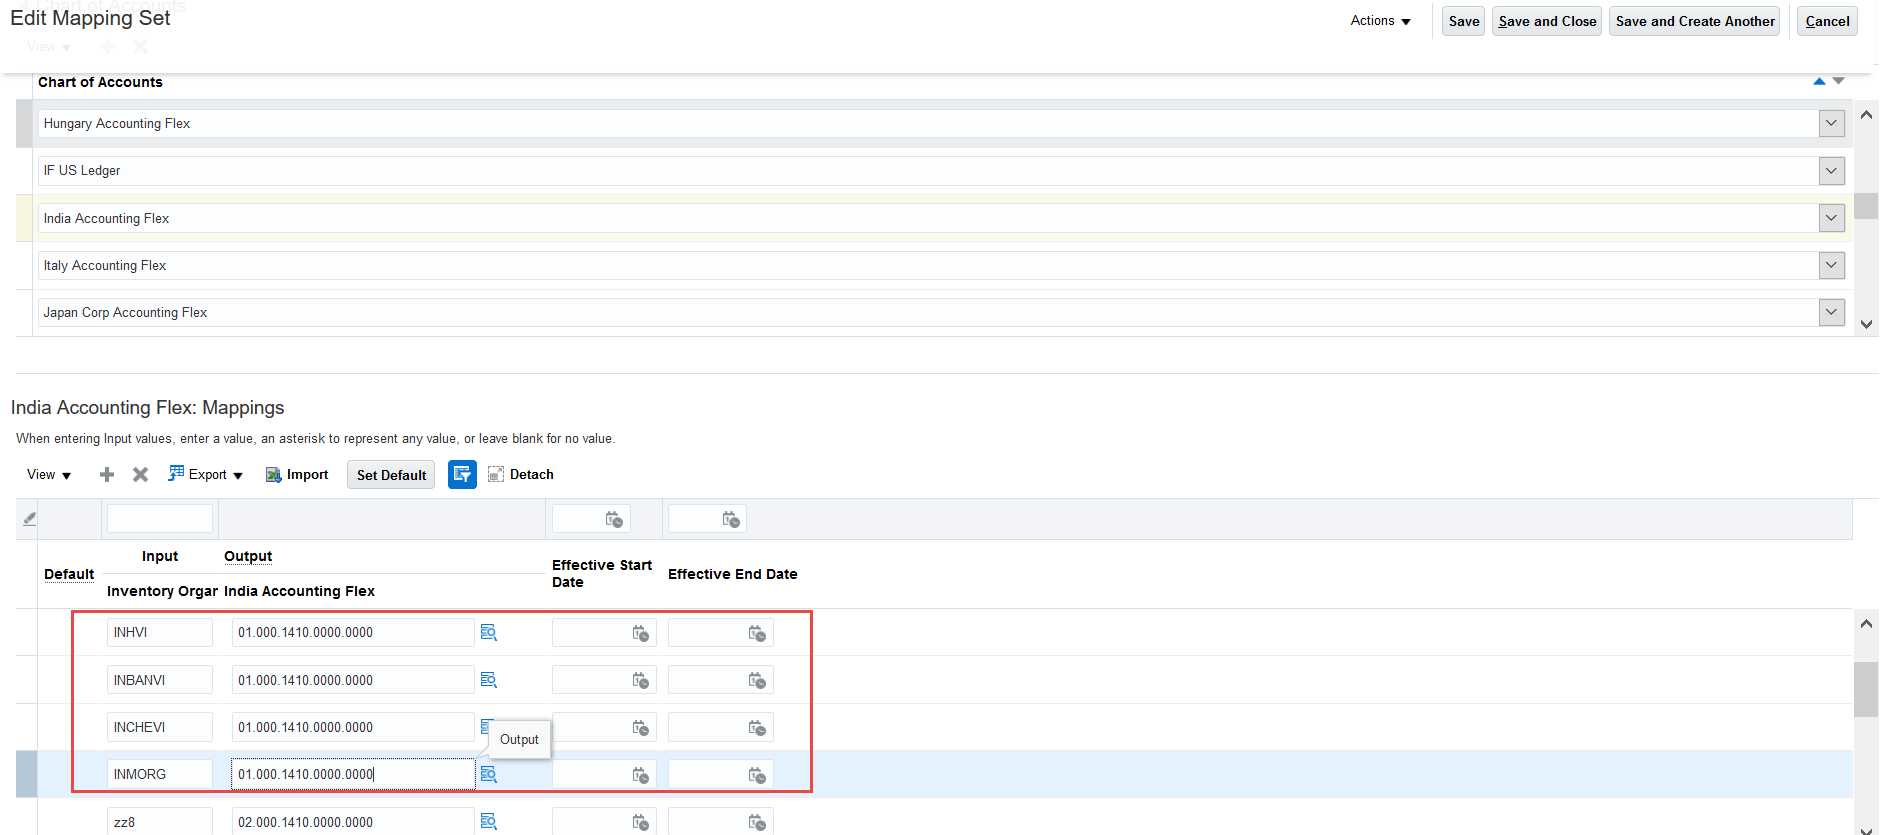Screen dimensions: 1881x835
Task: Open the Effective End Date filter calendar
Action: 731,519
